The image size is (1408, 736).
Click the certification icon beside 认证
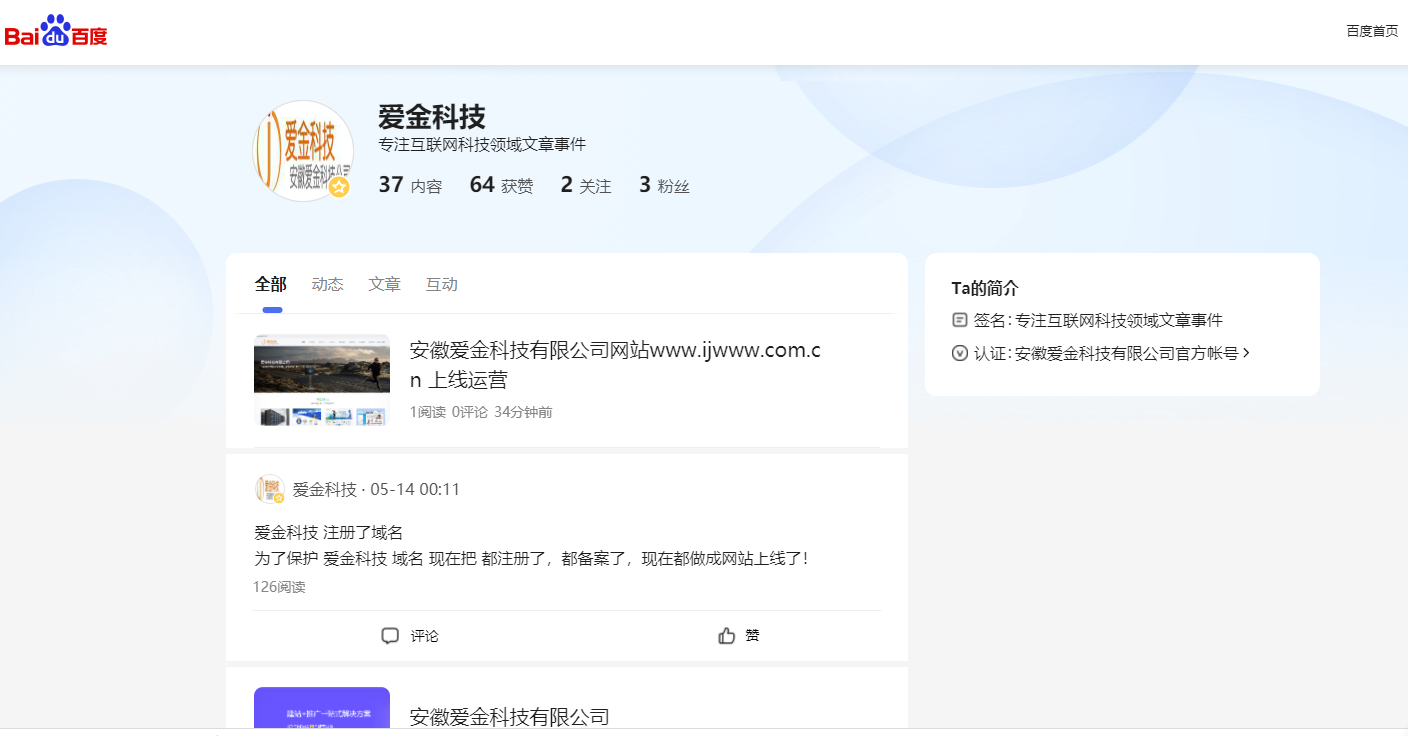click(960, 353)
